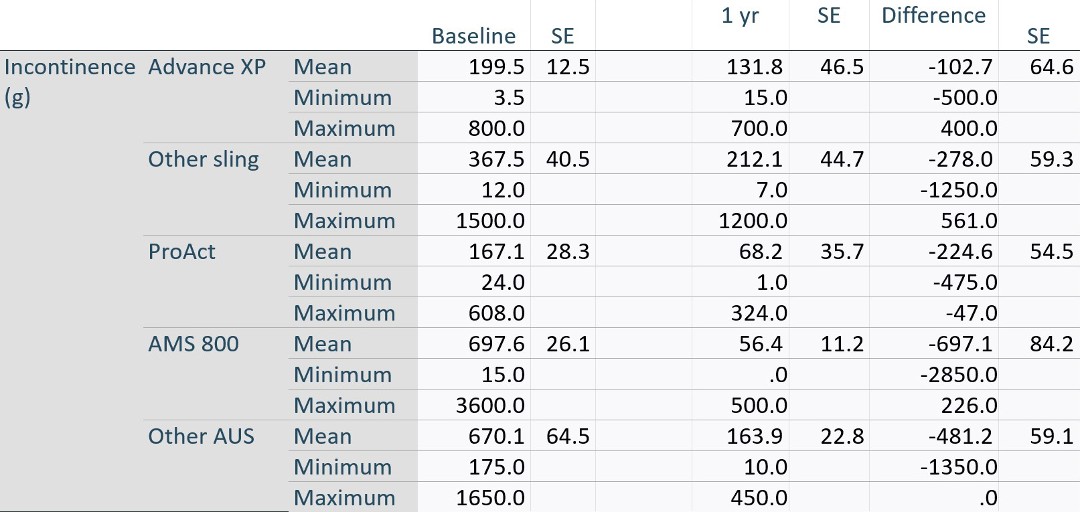Select the AMS 800 1 yr mean 56.4
The width and height of the screenshot is (1080, 512).
pyautogui.click(x=764, y=344)
